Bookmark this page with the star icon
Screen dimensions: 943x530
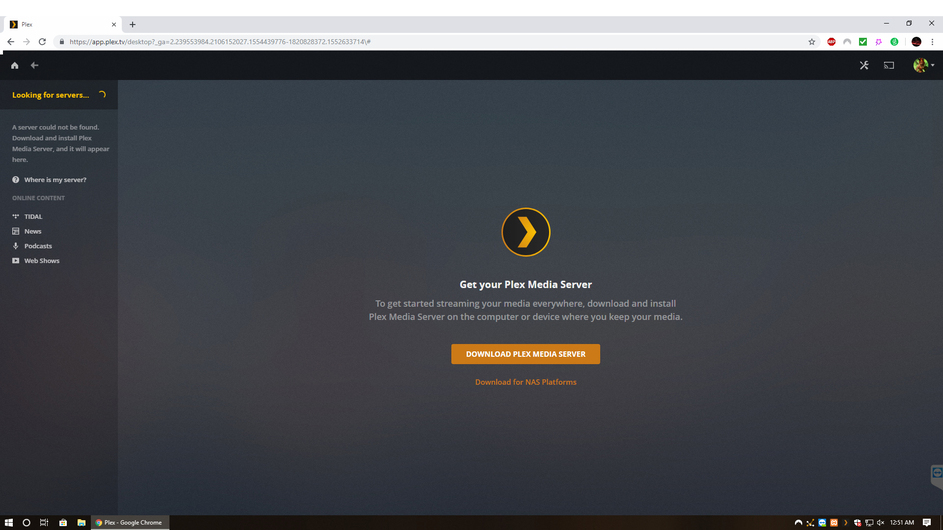point(812,42)
